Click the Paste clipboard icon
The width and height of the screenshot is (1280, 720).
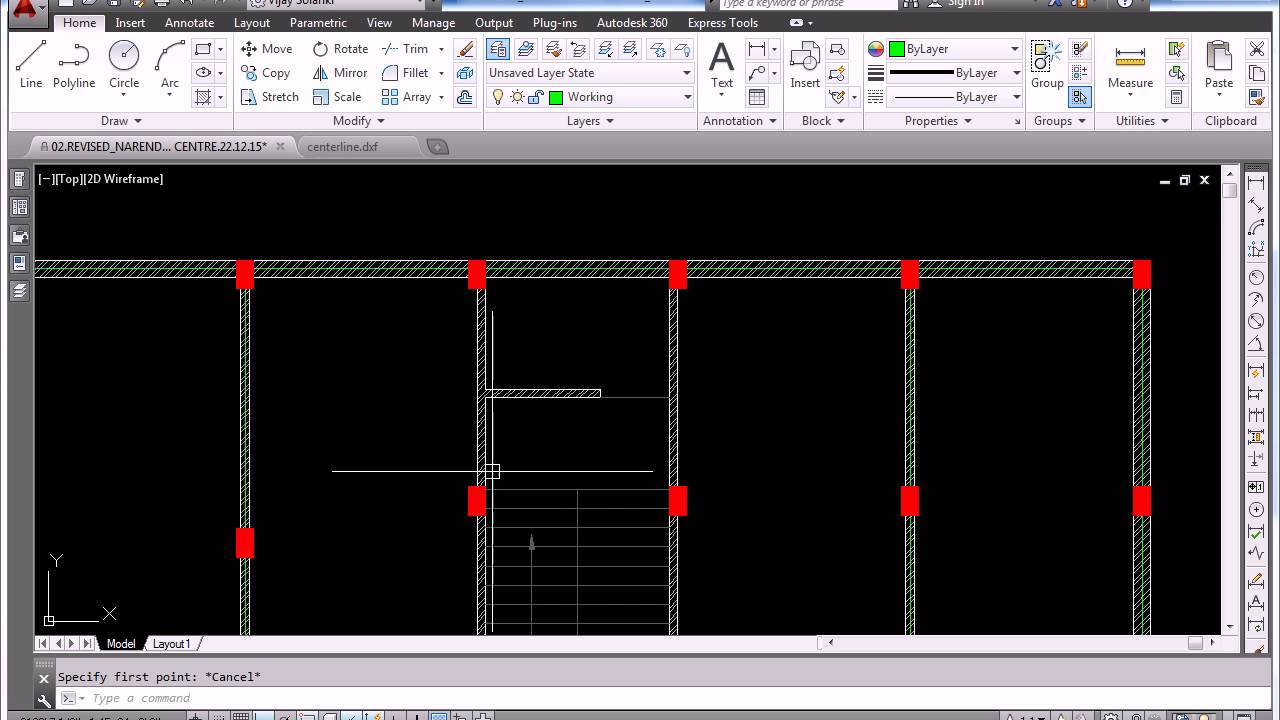1218,65
